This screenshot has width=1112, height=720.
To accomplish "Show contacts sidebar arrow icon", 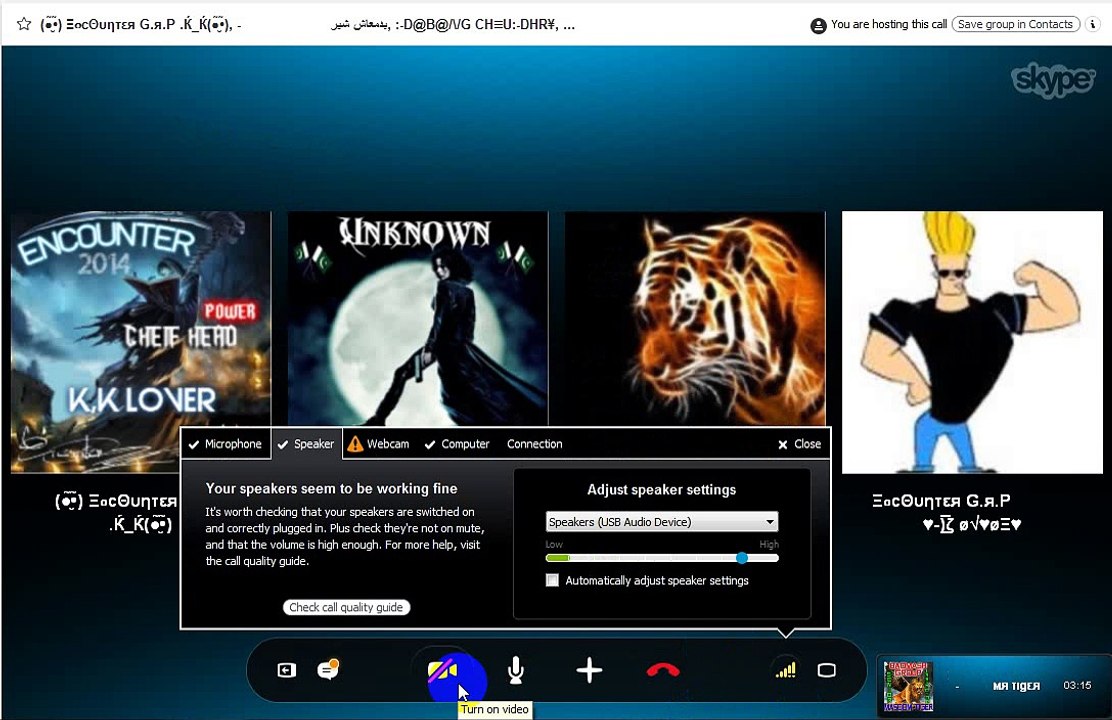I will [287, 670].
